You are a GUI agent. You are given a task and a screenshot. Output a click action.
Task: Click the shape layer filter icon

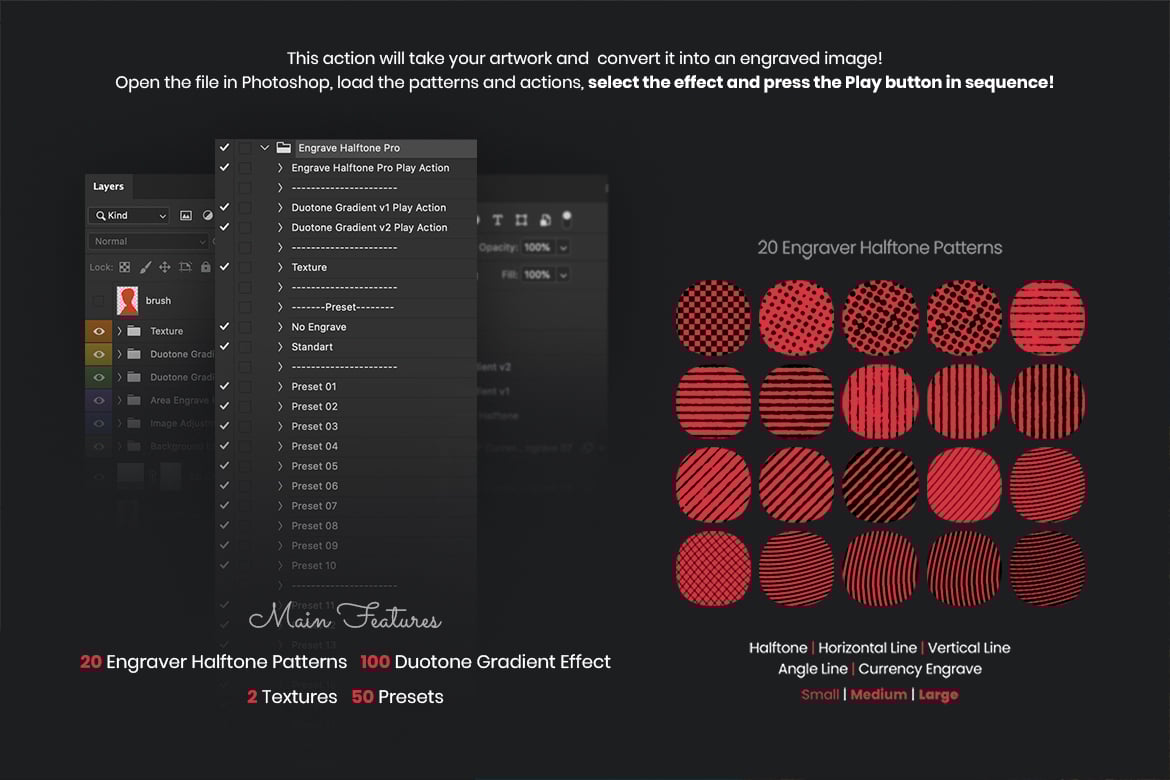(522, 219)
